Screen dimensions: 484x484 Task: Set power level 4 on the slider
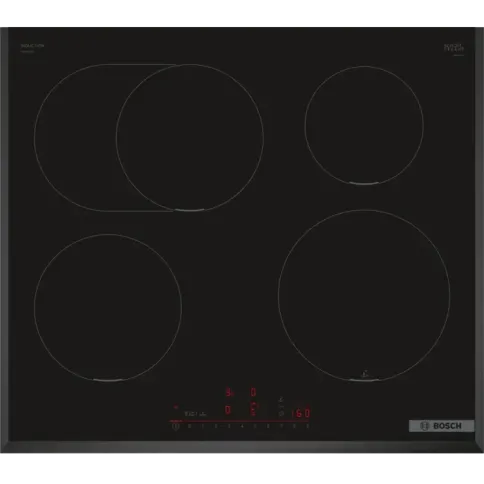tap(242, 426)
